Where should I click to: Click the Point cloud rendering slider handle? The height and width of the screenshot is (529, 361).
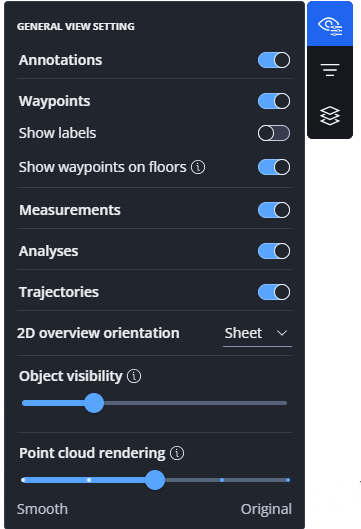tap(155, 480)
